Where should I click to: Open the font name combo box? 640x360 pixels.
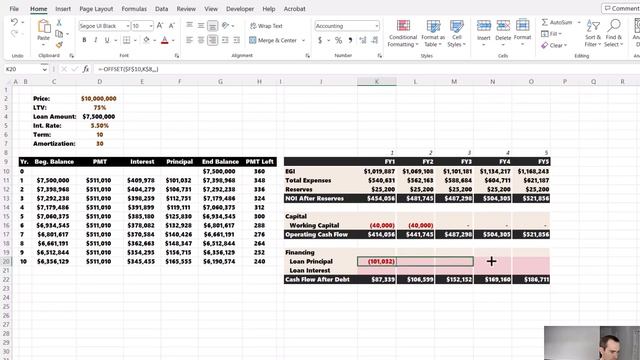click(104, 26)
